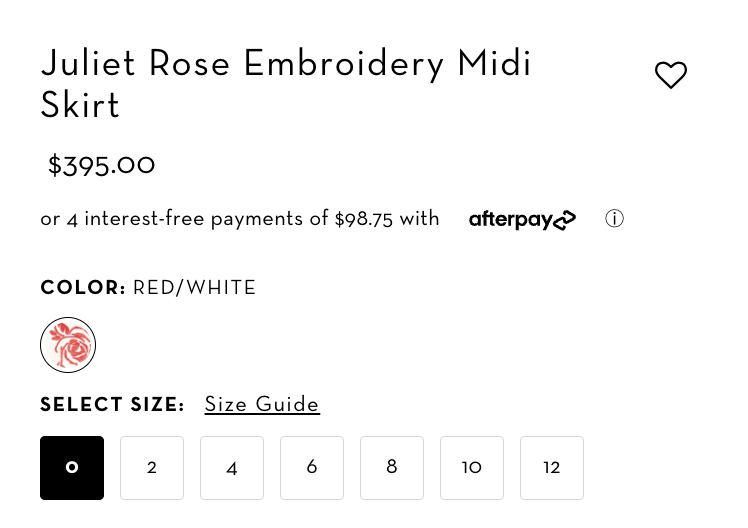Click the RED/WHITE color name
Image resolution: width=748 pixels, height=528 pixels.
point(195,288)
